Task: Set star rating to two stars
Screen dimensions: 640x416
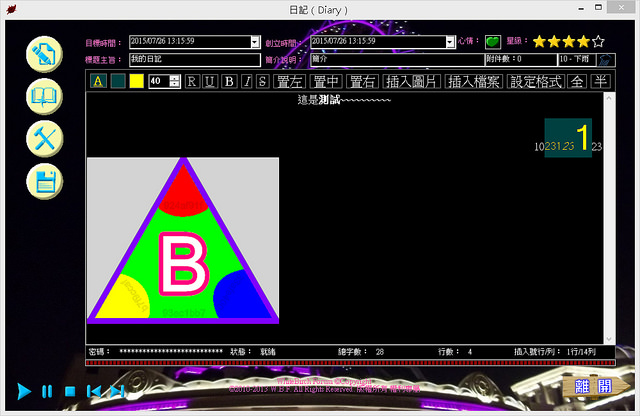Action: pos(554,41)
